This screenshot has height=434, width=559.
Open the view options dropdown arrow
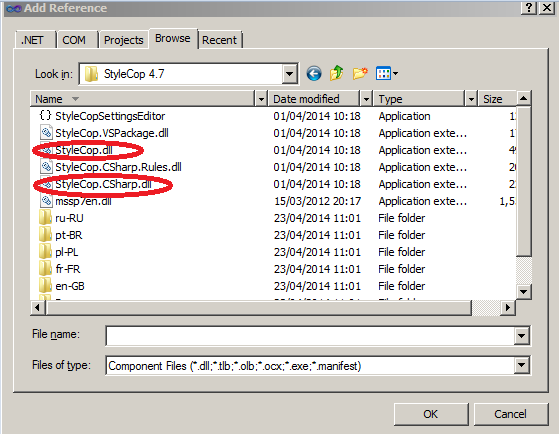tap(395, 74)
